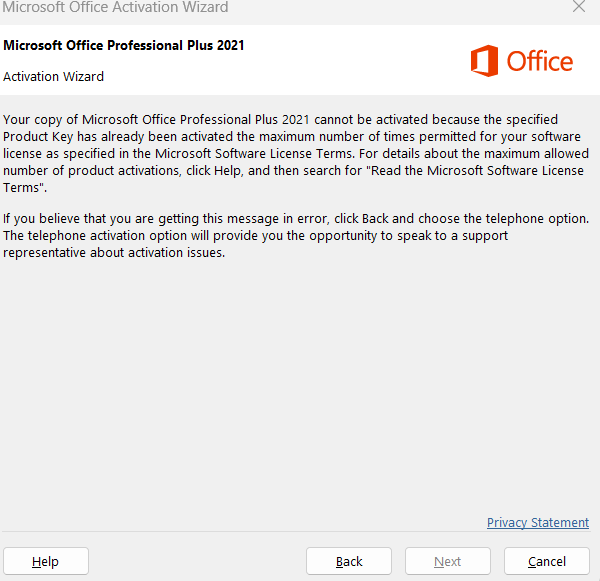Open the Privacy Statement link
The image size is (600, 581).
click(x=537, y=523)
